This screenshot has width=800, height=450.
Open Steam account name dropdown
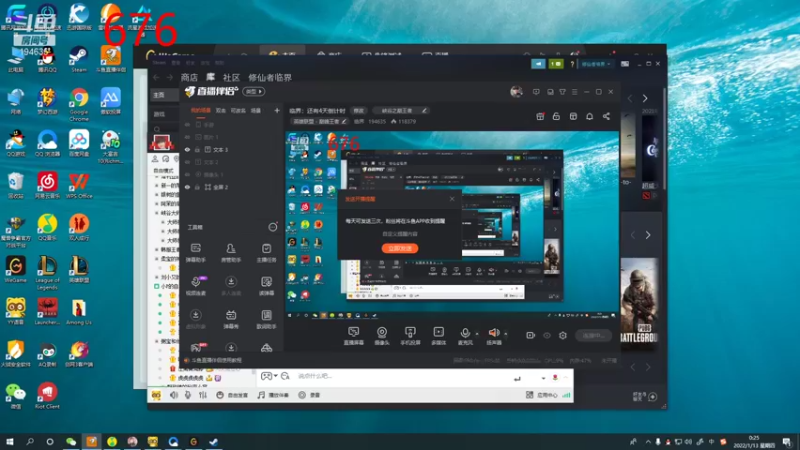tap(596, 64)
